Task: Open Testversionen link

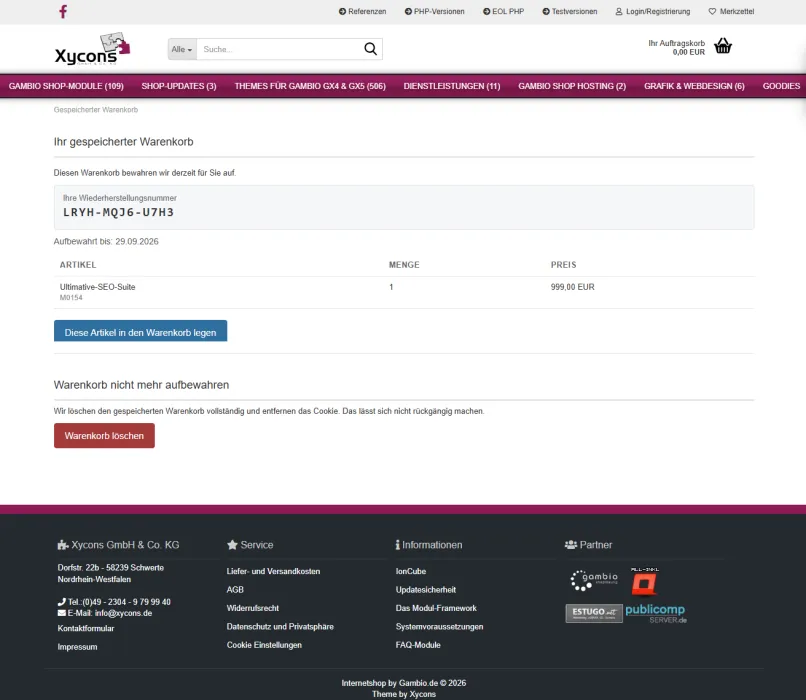Action: 570,11
